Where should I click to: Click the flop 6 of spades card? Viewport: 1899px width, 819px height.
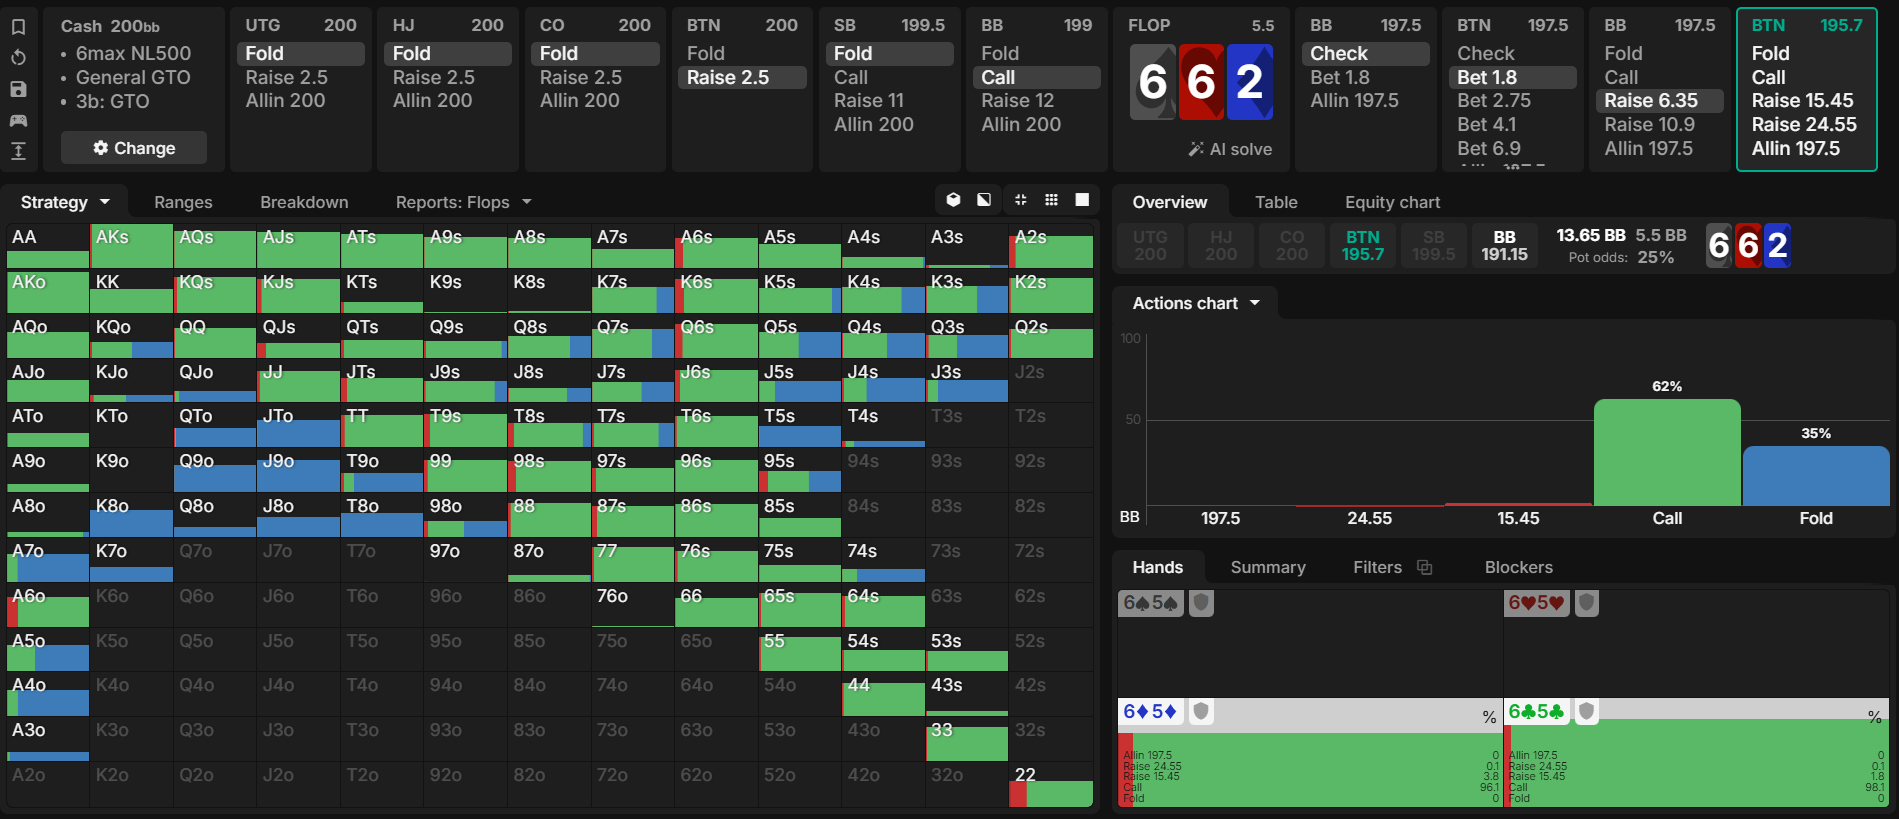click(x=1153, y=82)
